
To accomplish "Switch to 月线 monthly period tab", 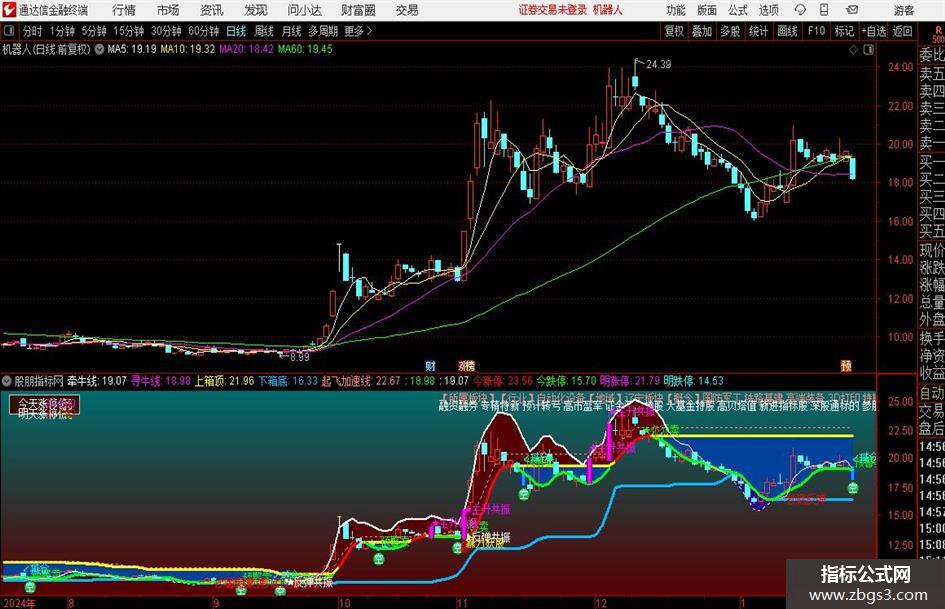I will [292, 31].
